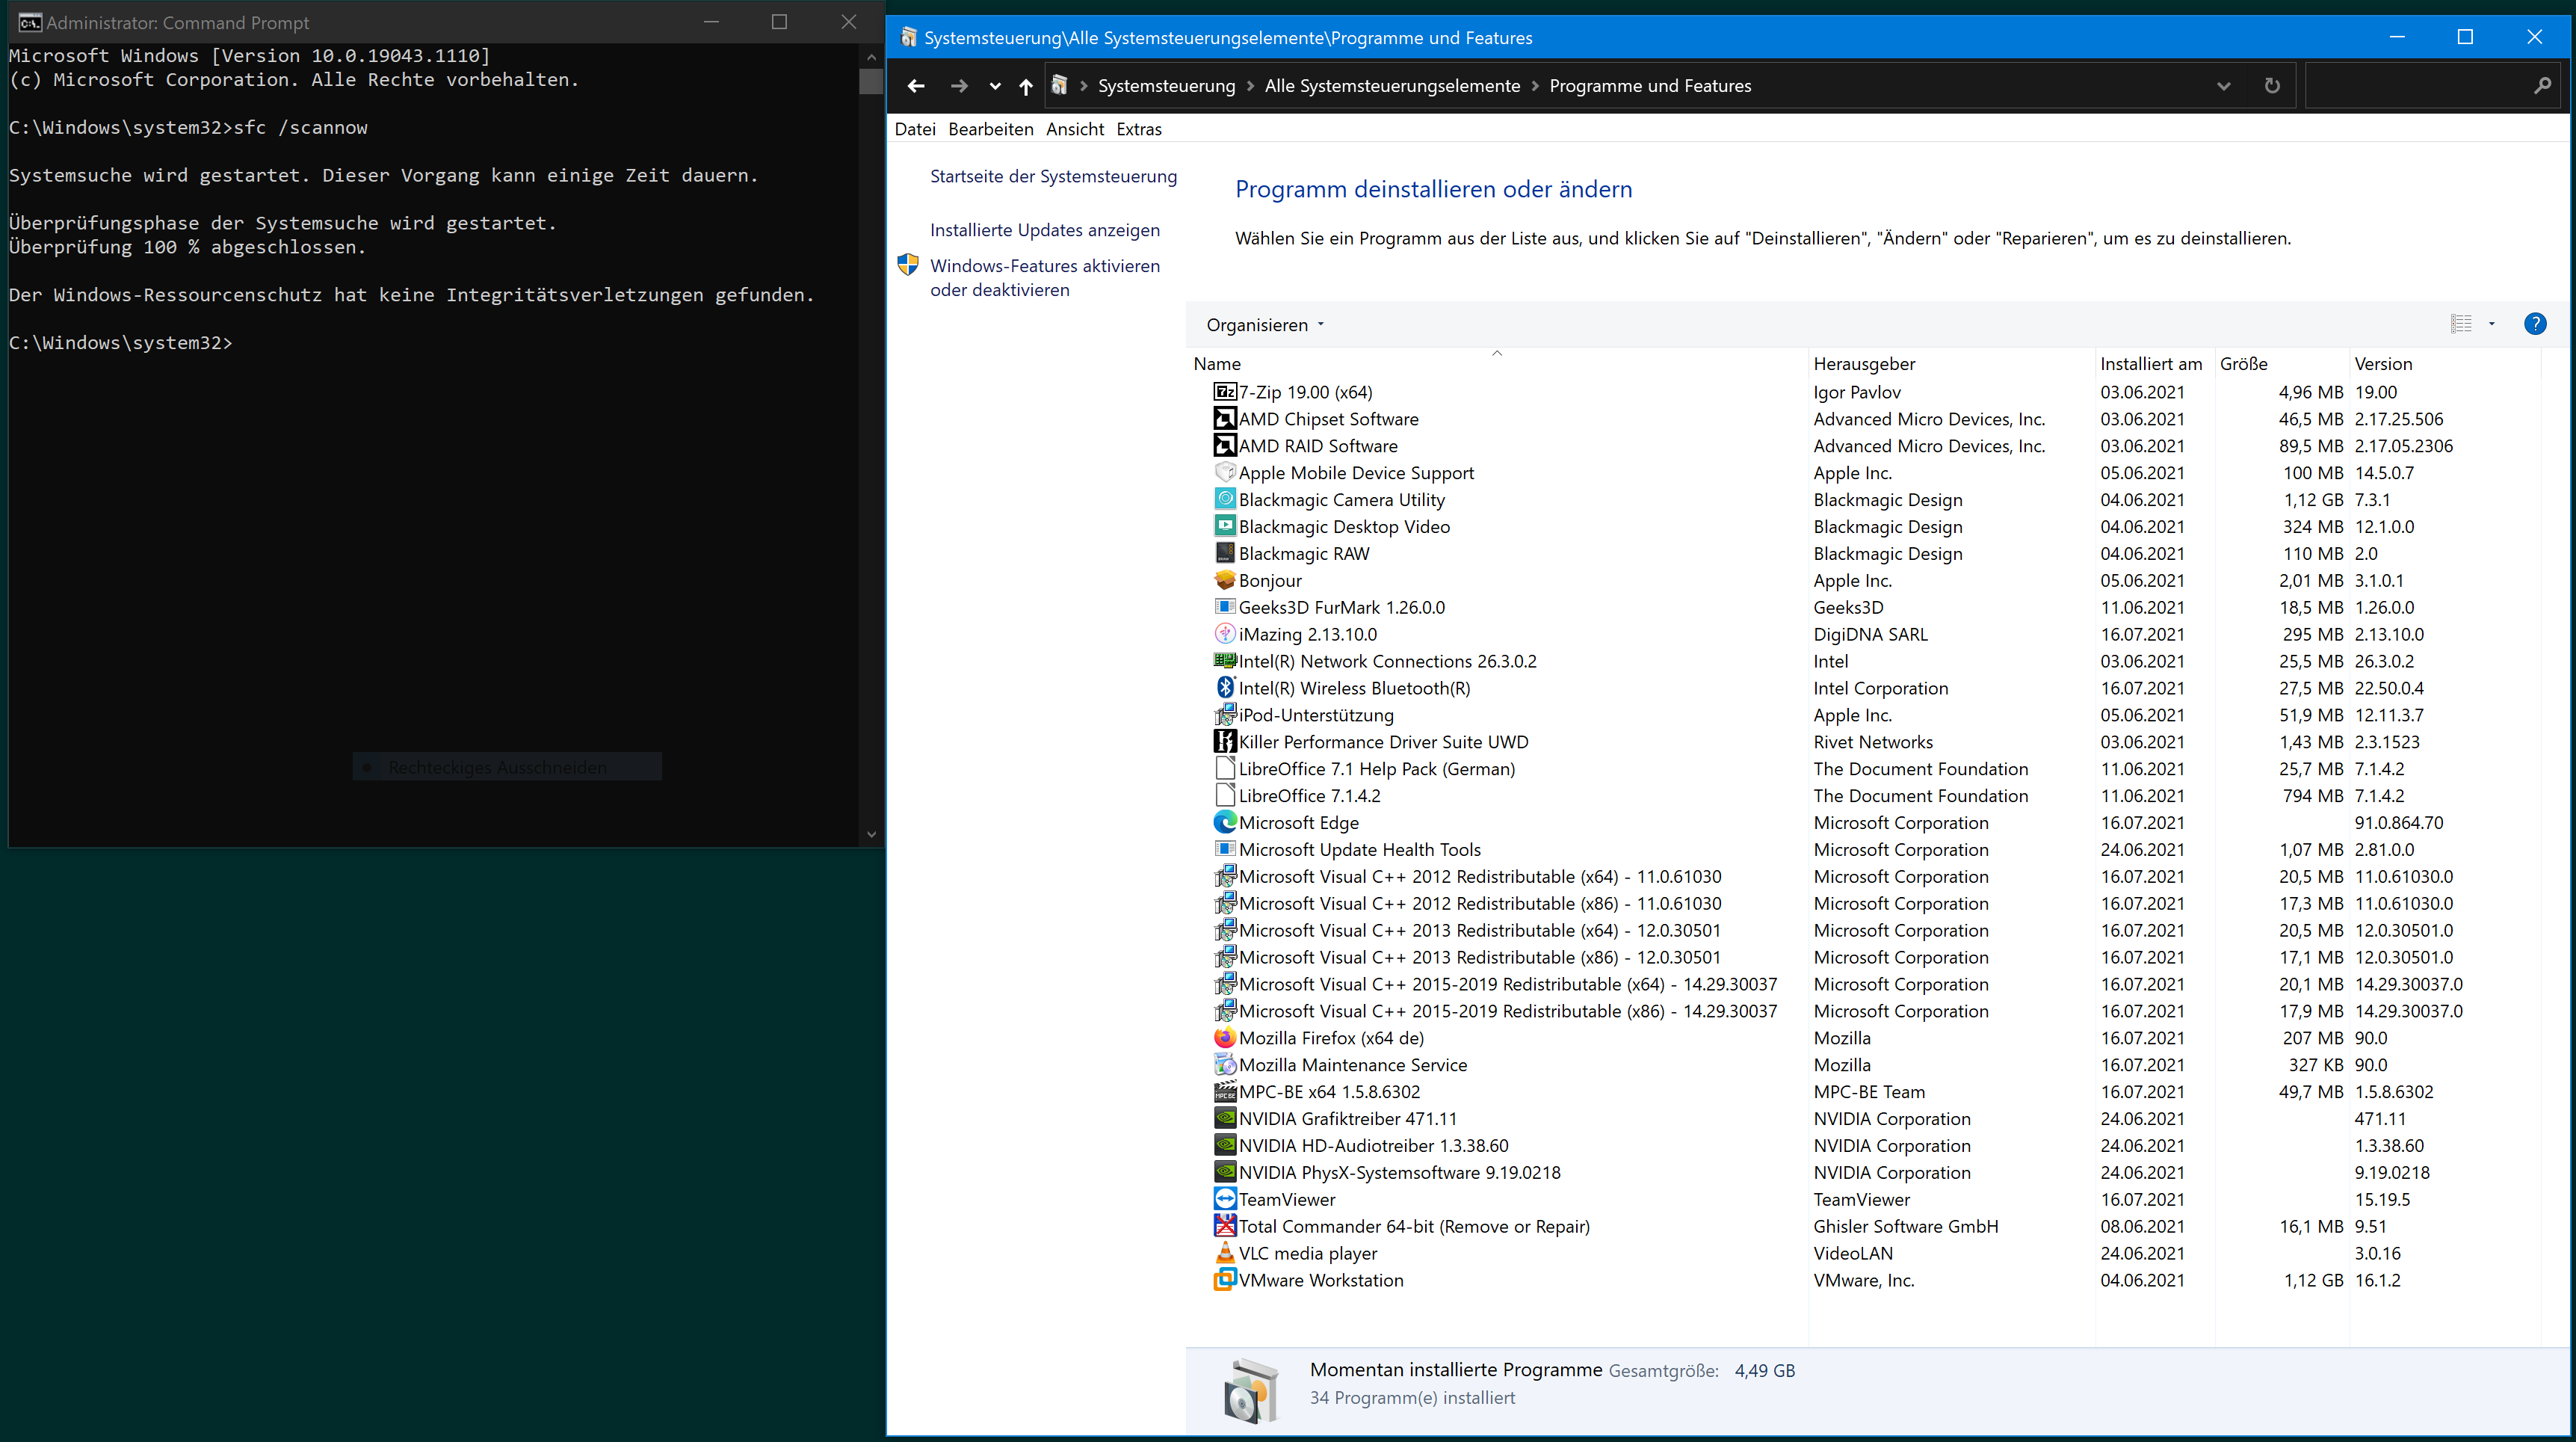Click the Command Prompt scrollbar down arrow
Image resolution: width=2576 pixels, height=1442 pixels.
point(871,834)
